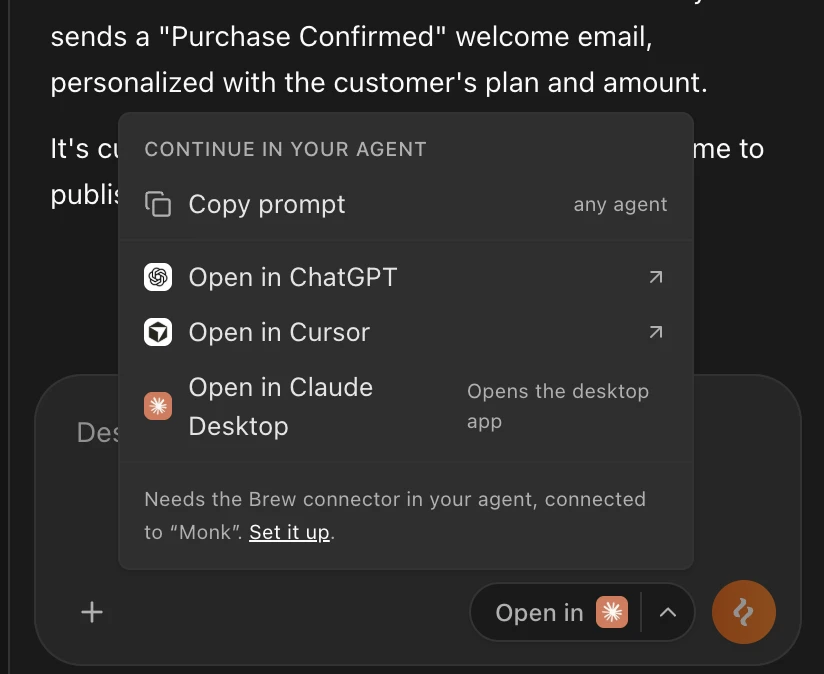Click the round orange send button

744,612
